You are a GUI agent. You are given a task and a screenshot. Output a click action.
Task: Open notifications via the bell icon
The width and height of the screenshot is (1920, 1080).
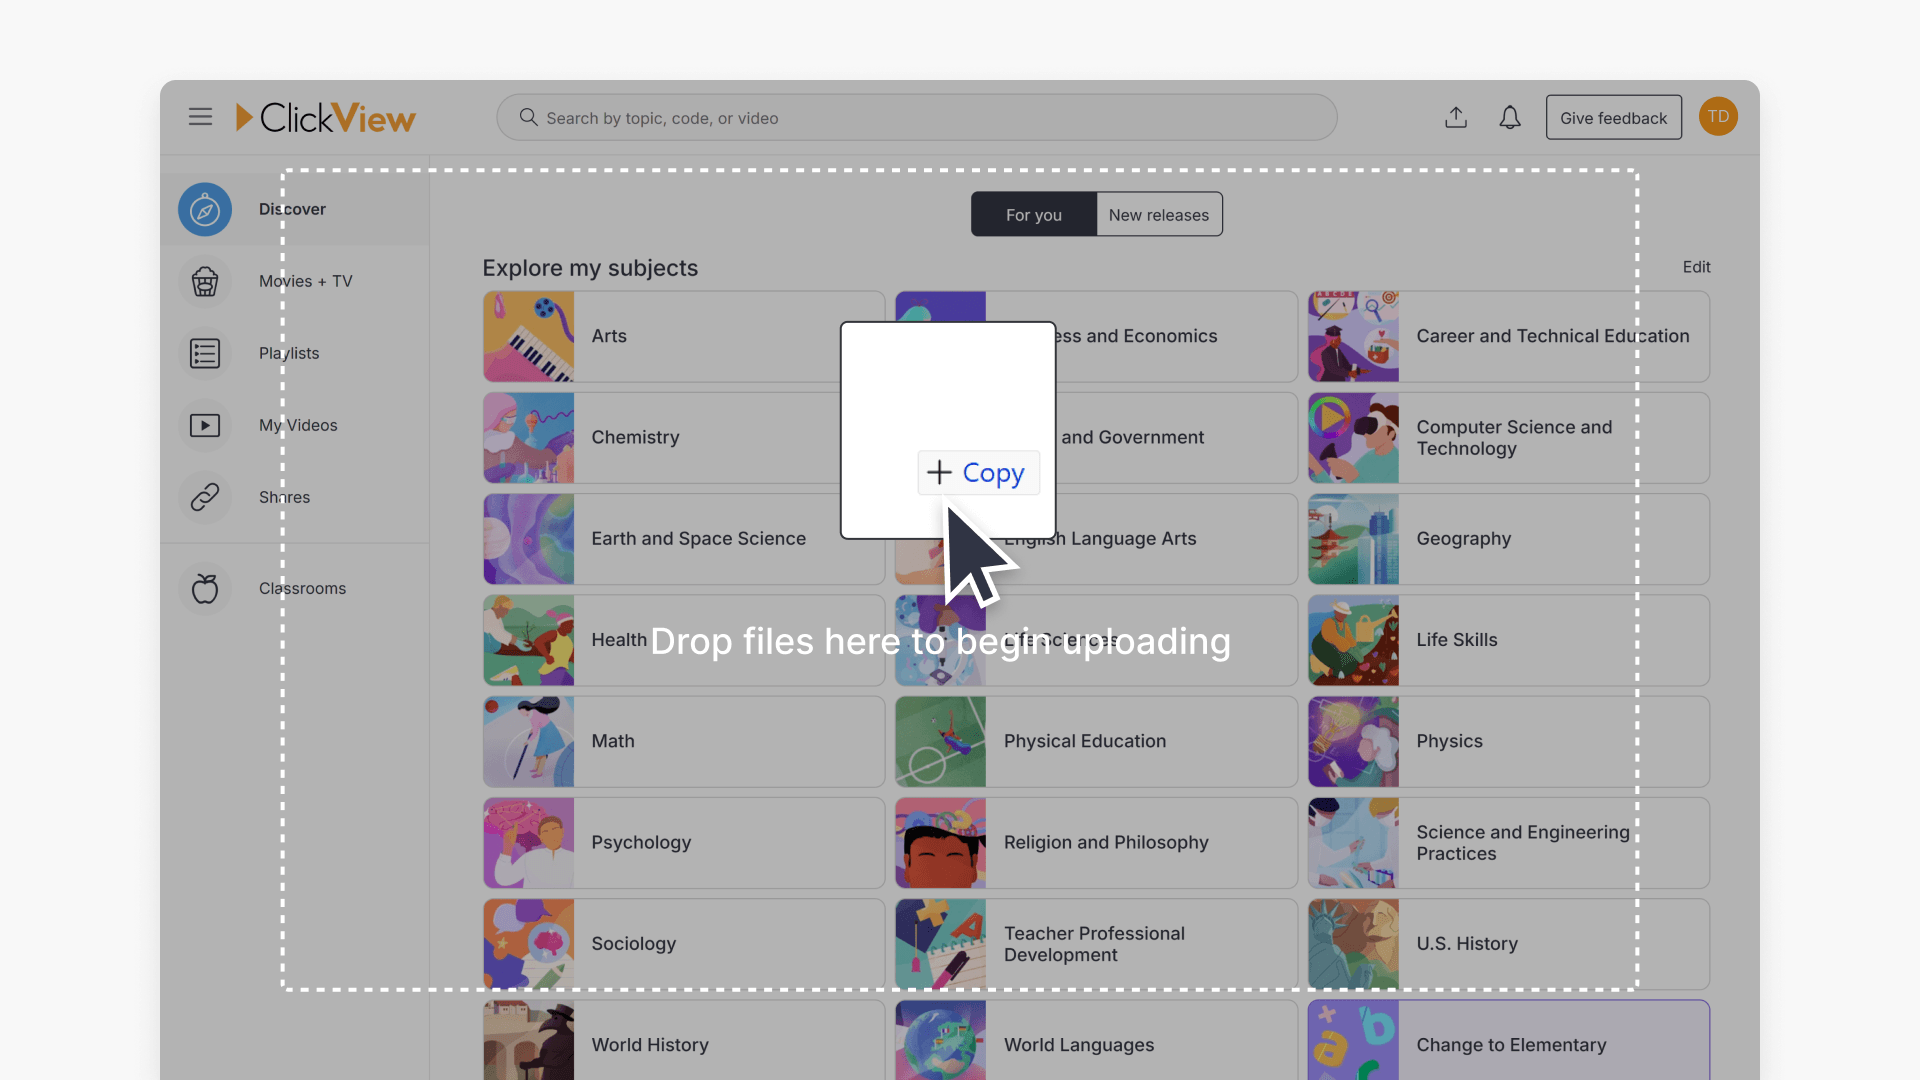[1510, 117]
